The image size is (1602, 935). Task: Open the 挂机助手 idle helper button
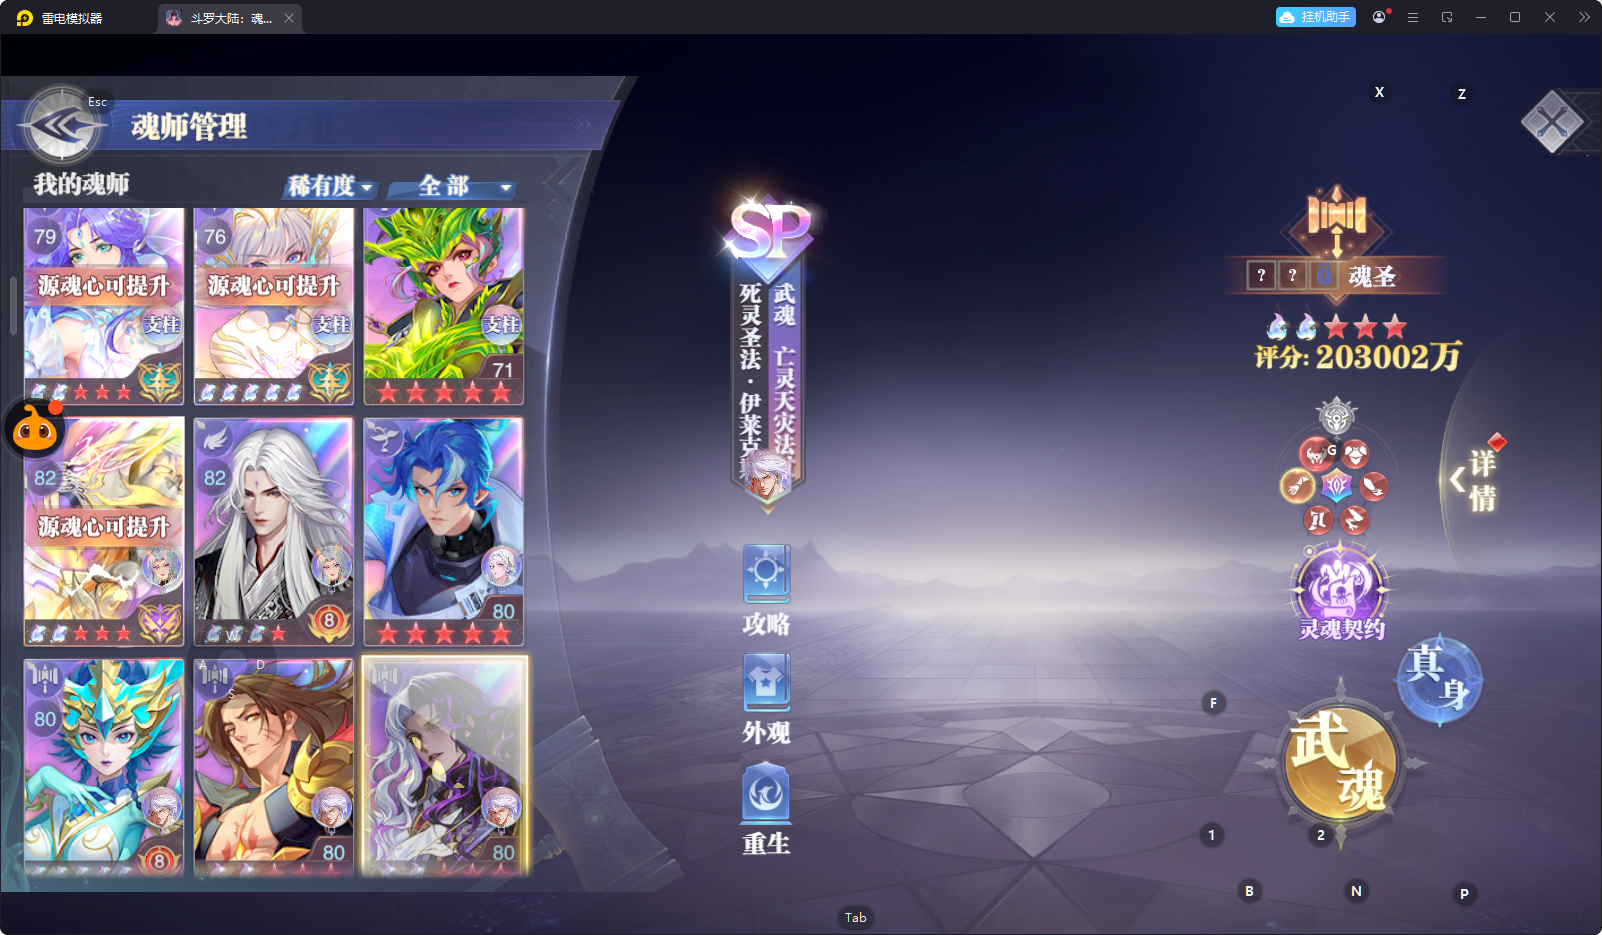[1315, 17]
